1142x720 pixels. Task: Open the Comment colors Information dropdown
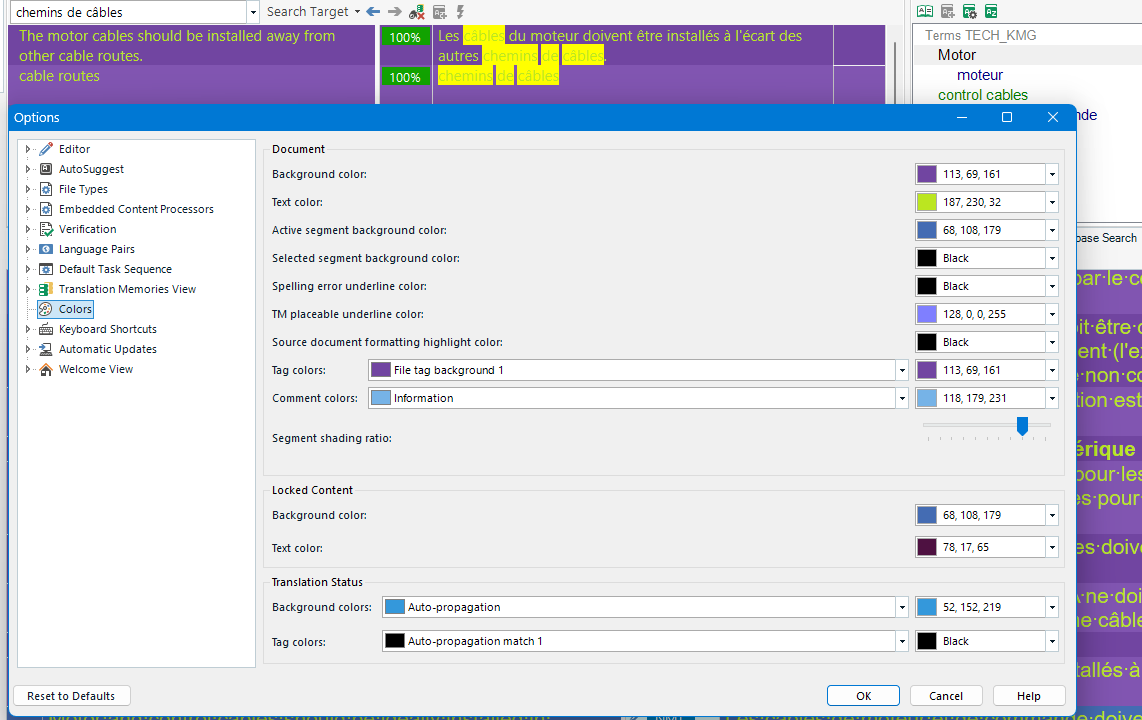point(902,398)
